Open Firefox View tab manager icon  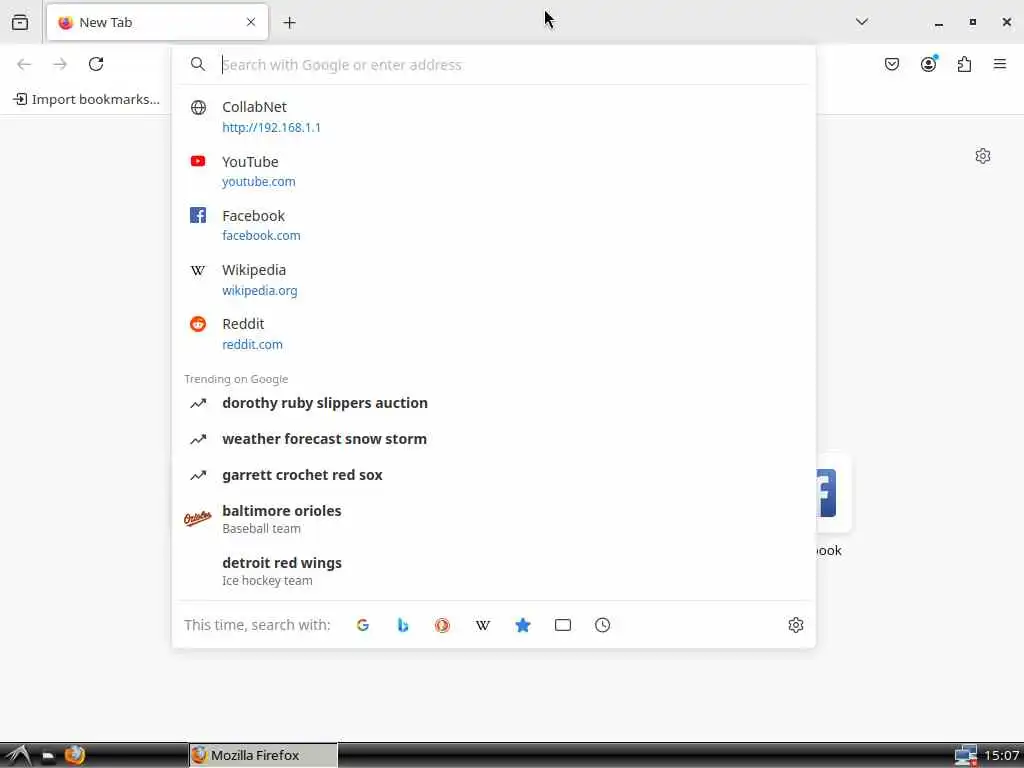20,22
